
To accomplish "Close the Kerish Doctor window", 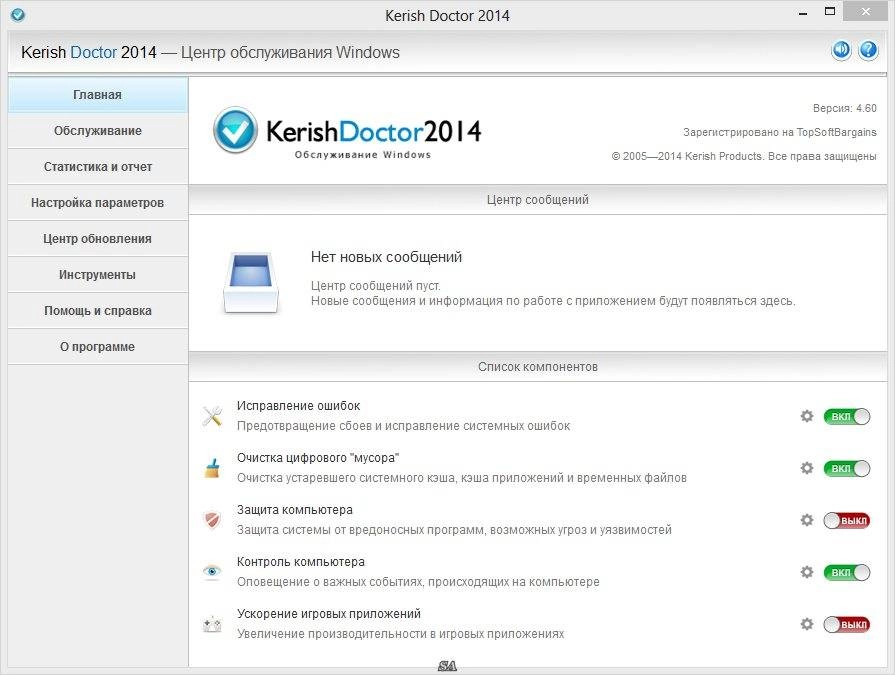I will [865, 11].
